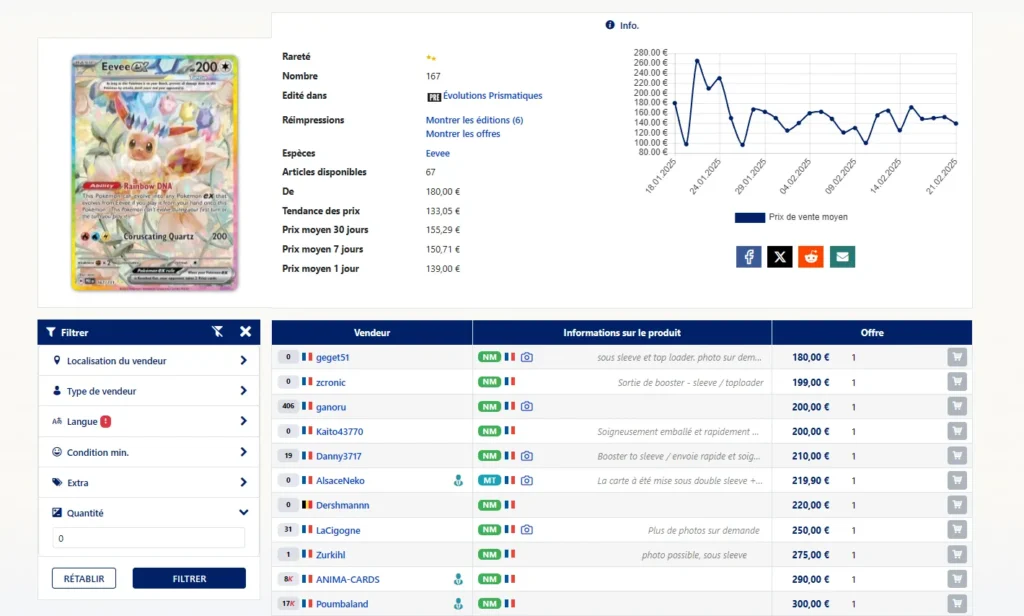View AlsaceNeko's card photo camera icon
Viewport: 1024px width, 616px height.
pyautogui.click(x=526, y=480)
